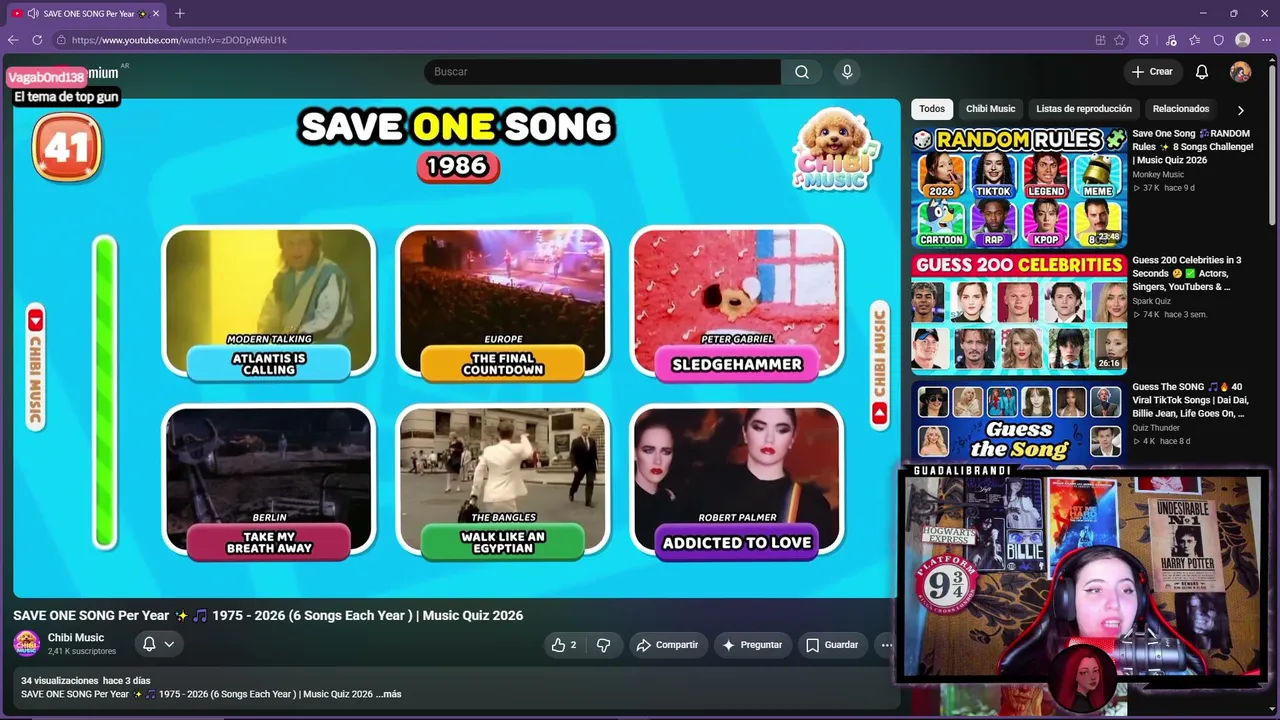Click the Preguntar ask button
Screen dimensions: 1280x720
[752, 645]
